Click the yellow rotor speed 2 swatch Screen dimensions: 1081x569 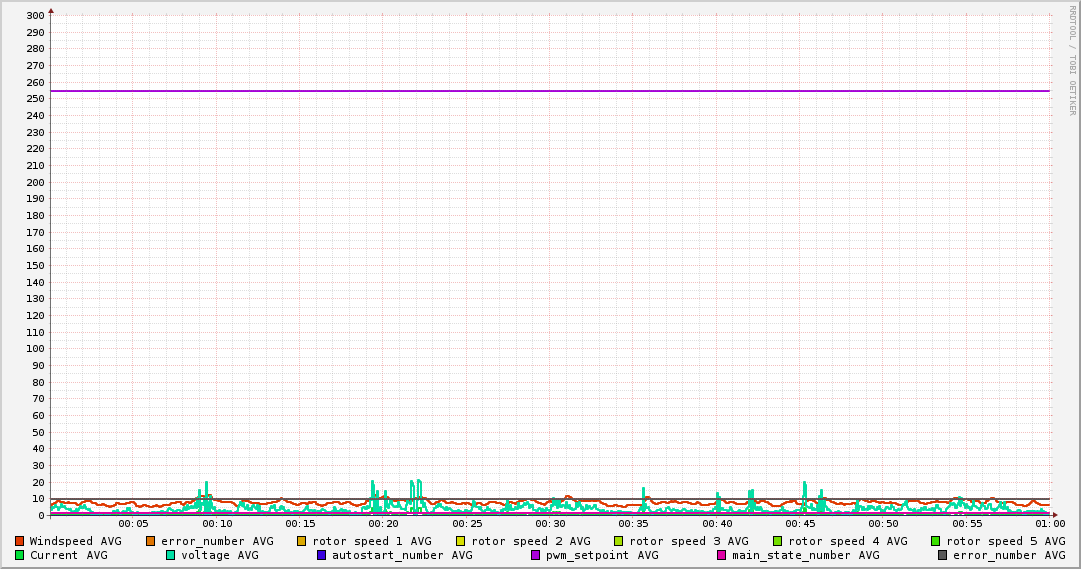460,541
